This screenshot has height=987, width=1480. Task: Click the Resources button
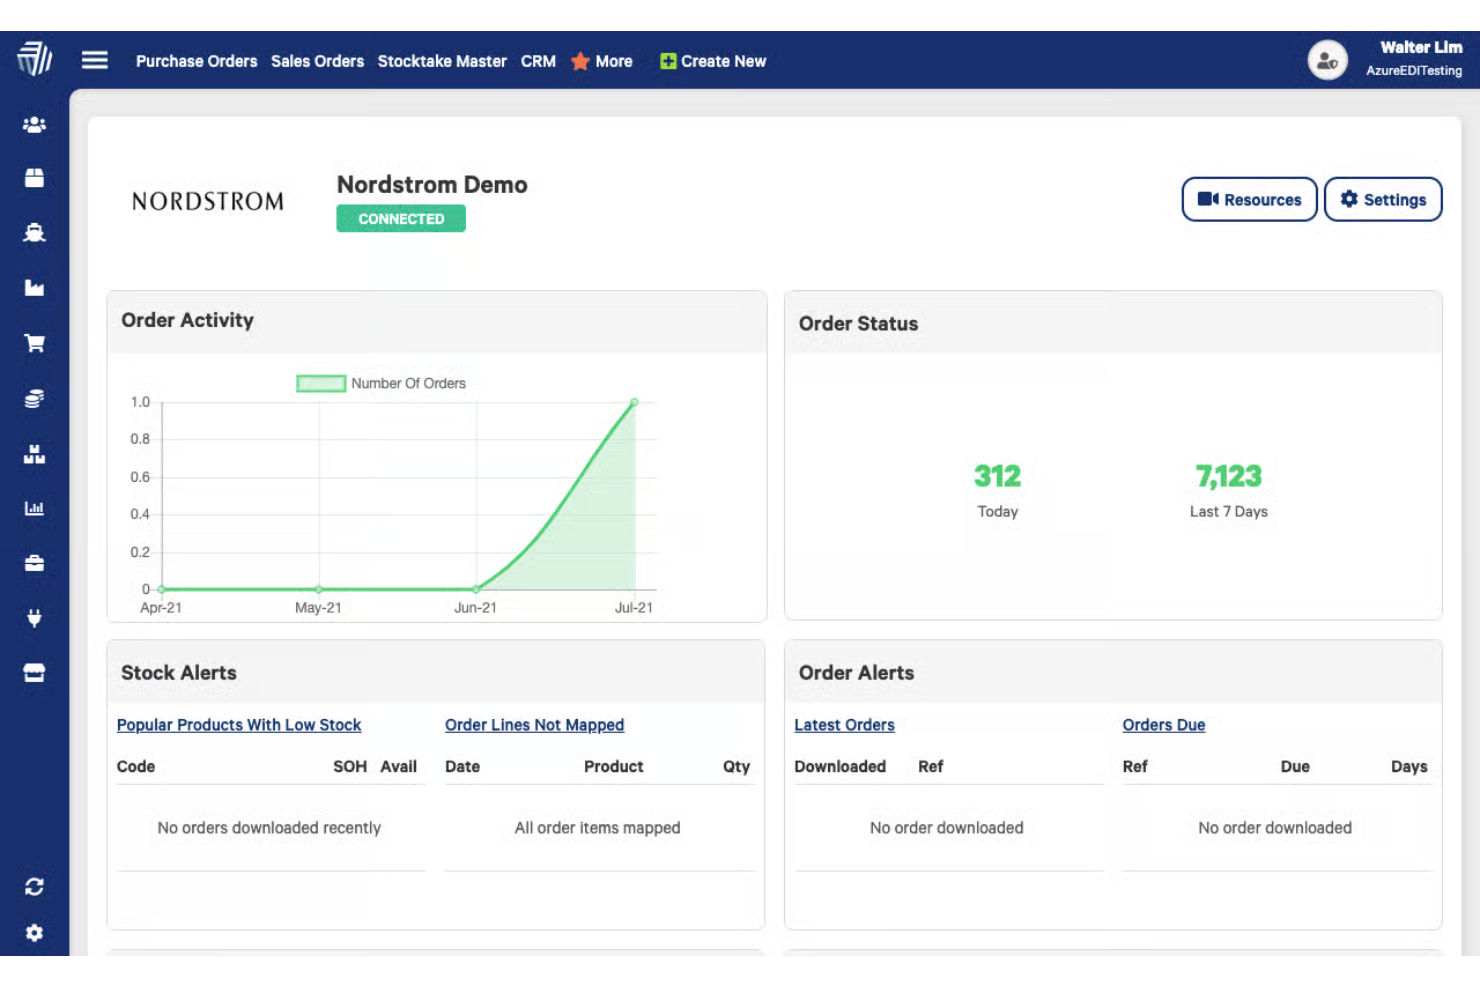(x=1249, y=200)
